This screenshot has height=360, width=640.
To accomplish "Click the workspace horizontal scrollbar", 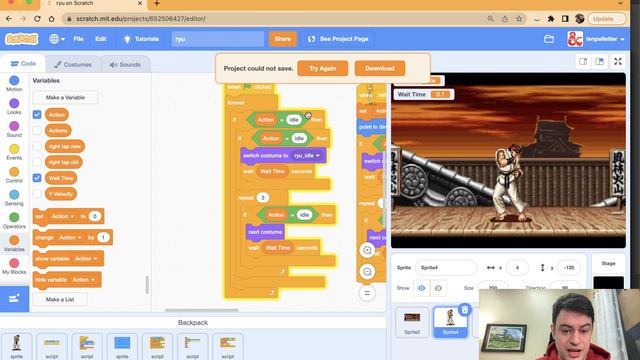I will [x=201, y=310].
